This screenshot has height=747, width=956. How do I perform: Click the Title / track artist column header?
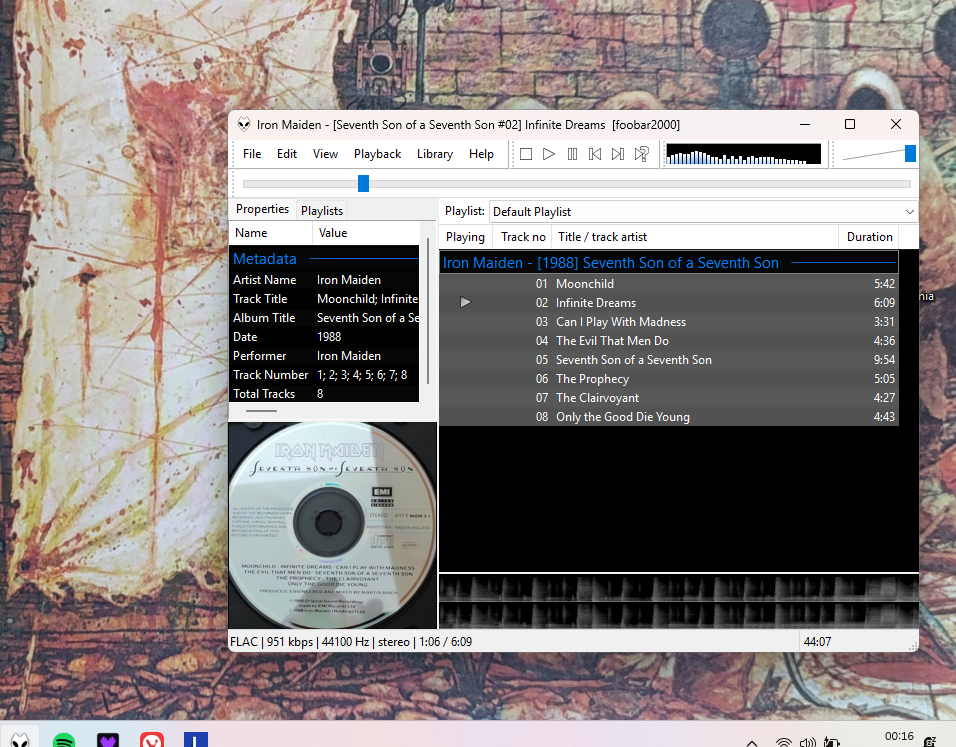(x=602, y=237)
